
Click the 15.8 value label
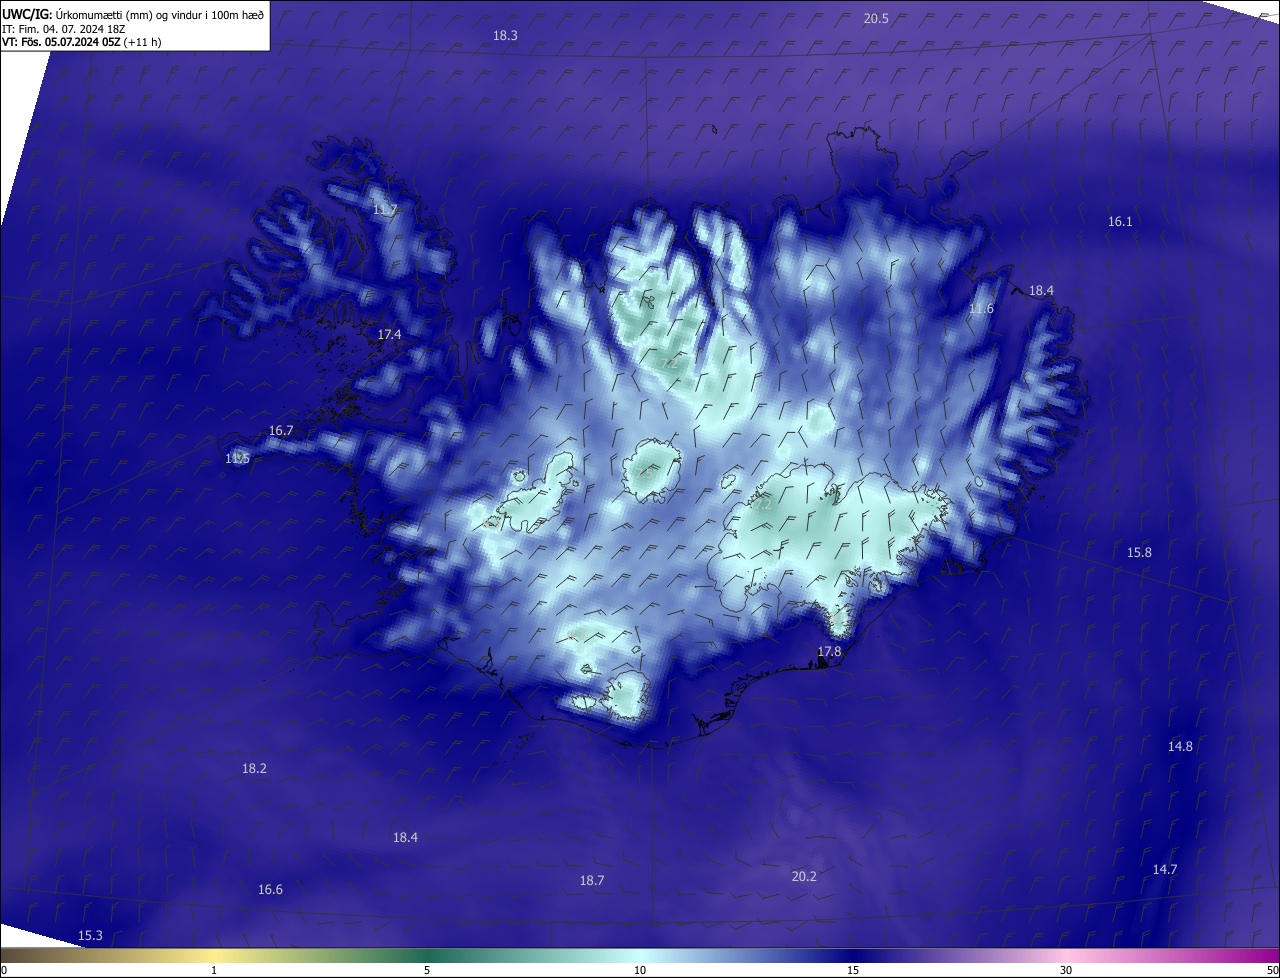pyautogui.click(x=1139, y=553)
